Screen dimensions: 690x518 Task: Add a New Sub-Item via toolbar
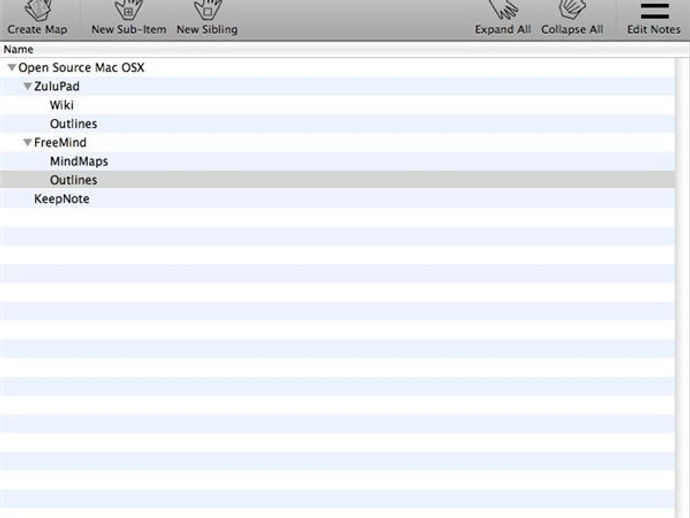128,18
